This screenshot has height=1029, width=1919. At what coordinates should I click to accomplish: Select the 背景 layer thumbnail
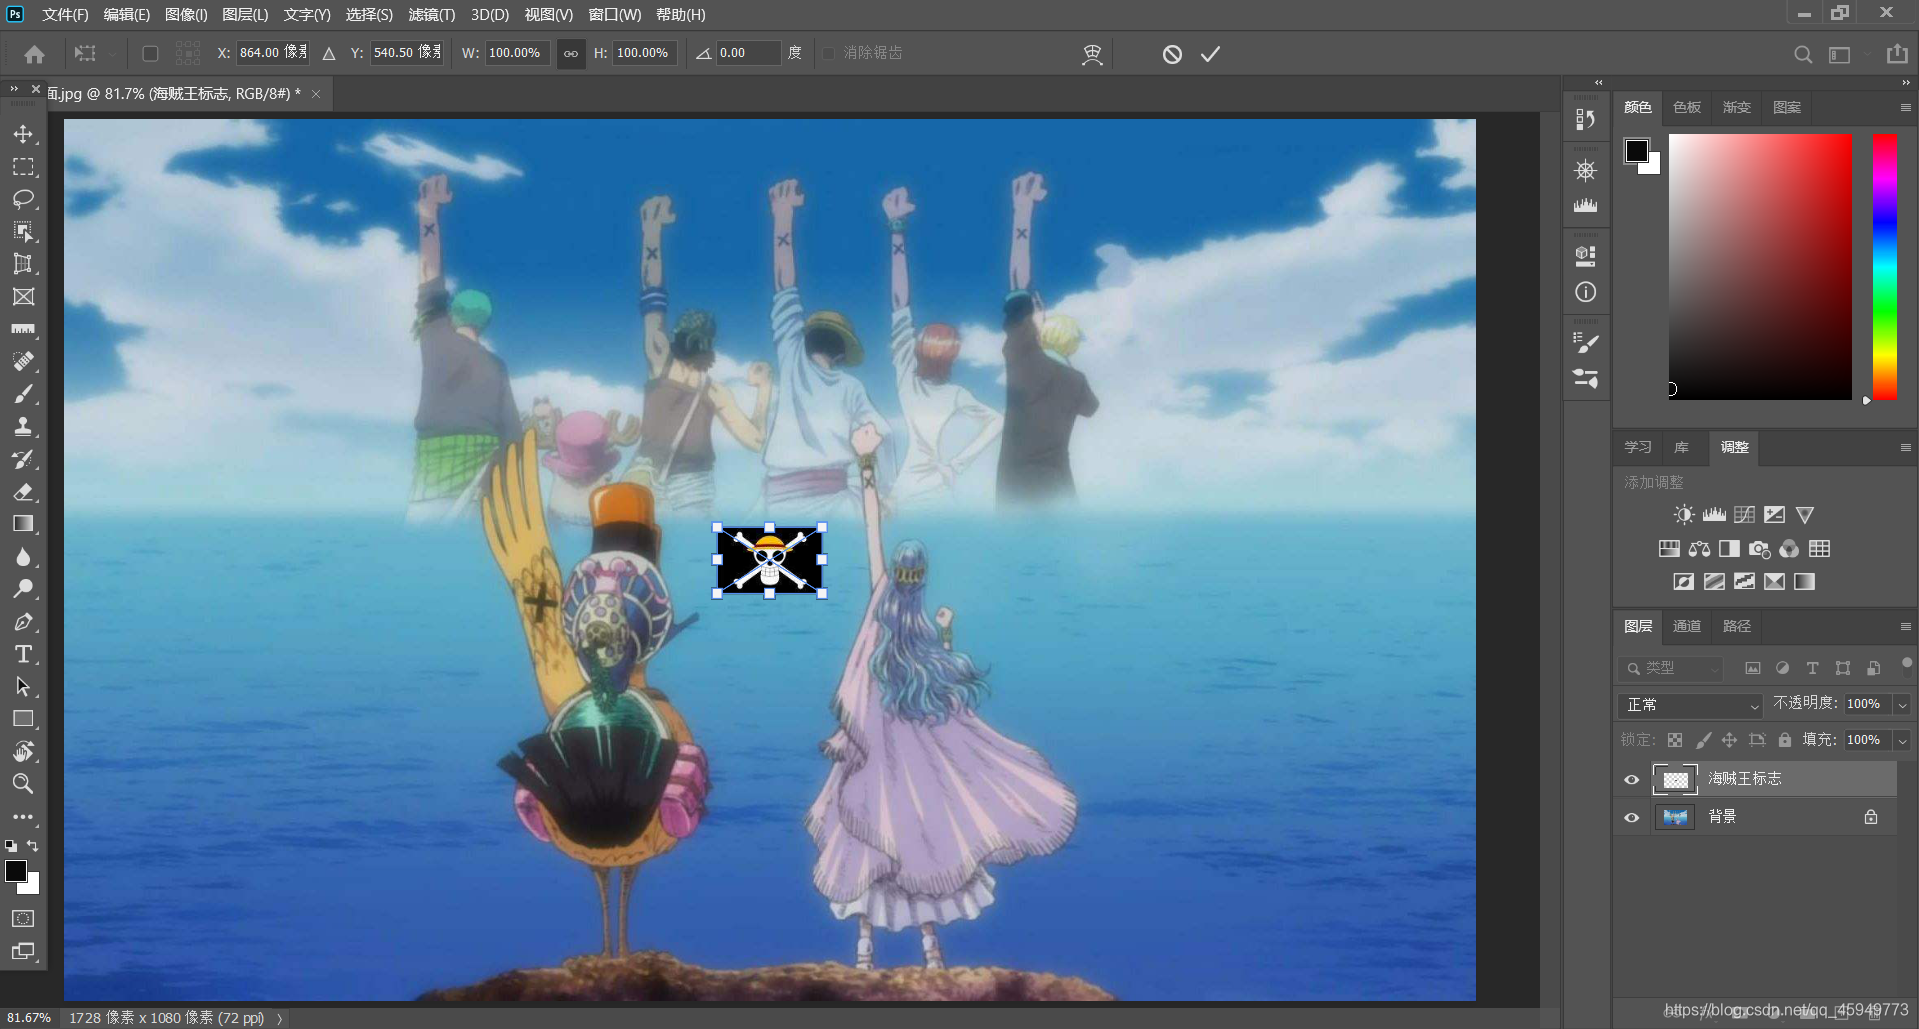tap(1675, 817)
